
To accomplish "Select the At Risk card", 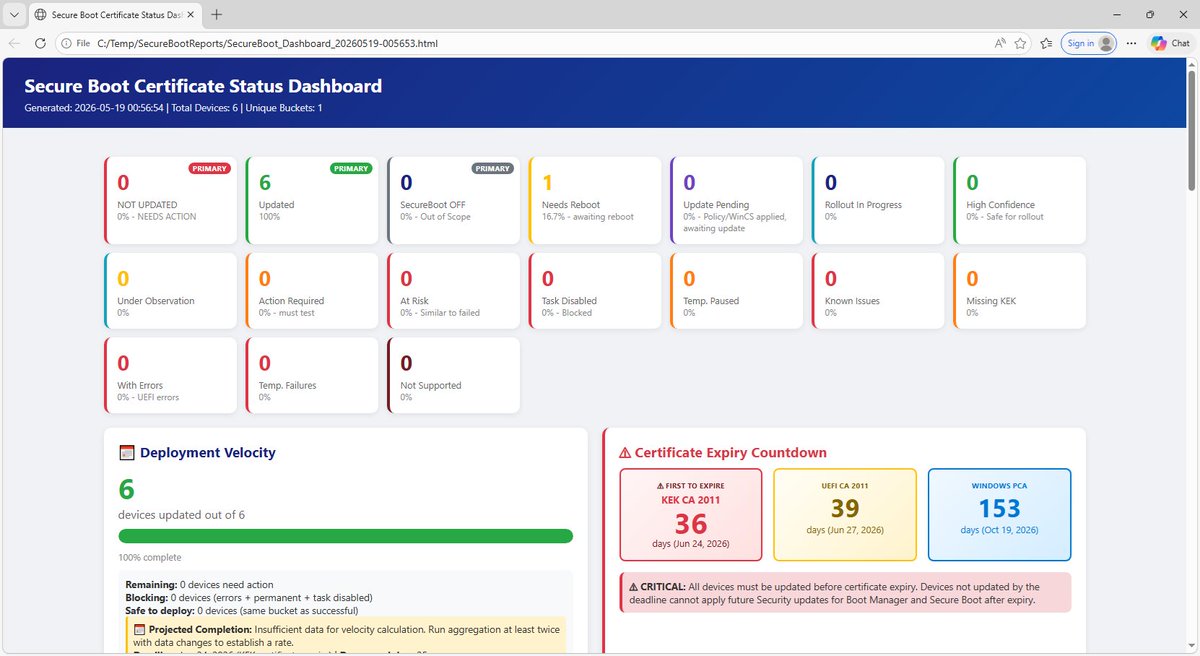I will (x=454, y=290).
